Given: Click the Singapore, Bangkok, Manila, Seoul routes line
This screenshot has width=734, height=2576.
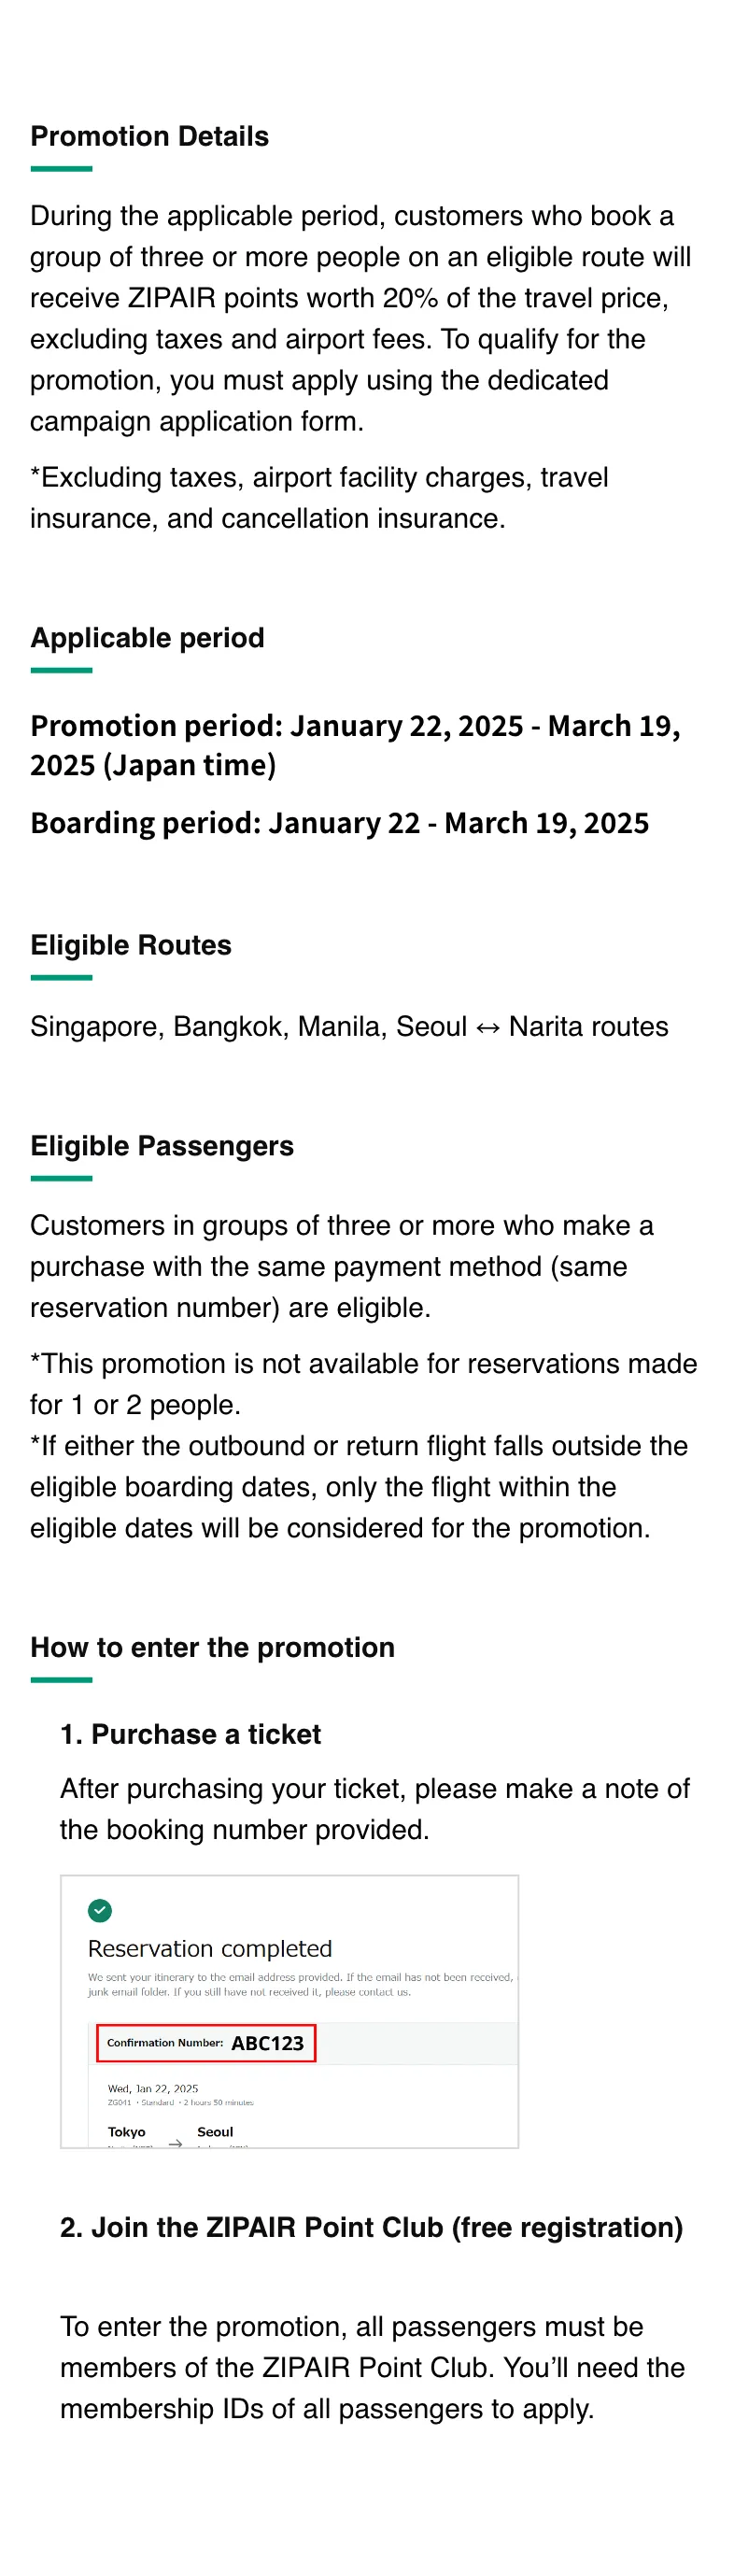Looking at the screenshot, I should click(x=349, y=1027).
